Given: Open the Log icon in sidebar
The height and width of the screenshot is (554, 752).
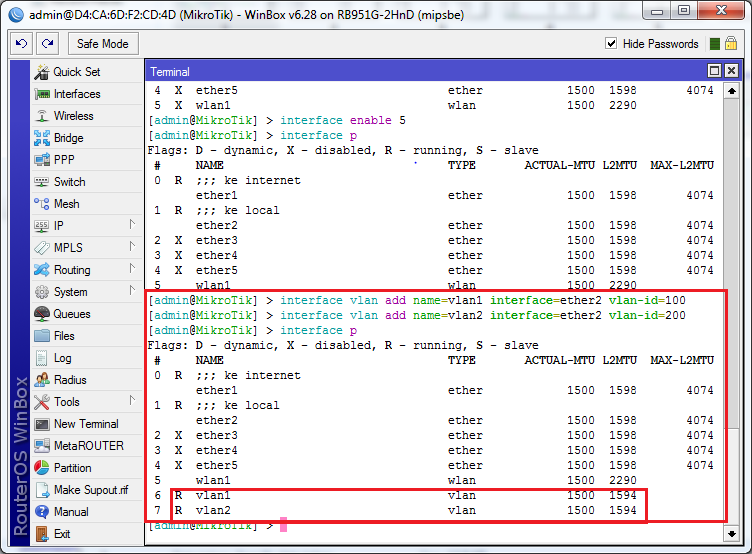Looking at the screenshot, I should click(x=42, y=358).
